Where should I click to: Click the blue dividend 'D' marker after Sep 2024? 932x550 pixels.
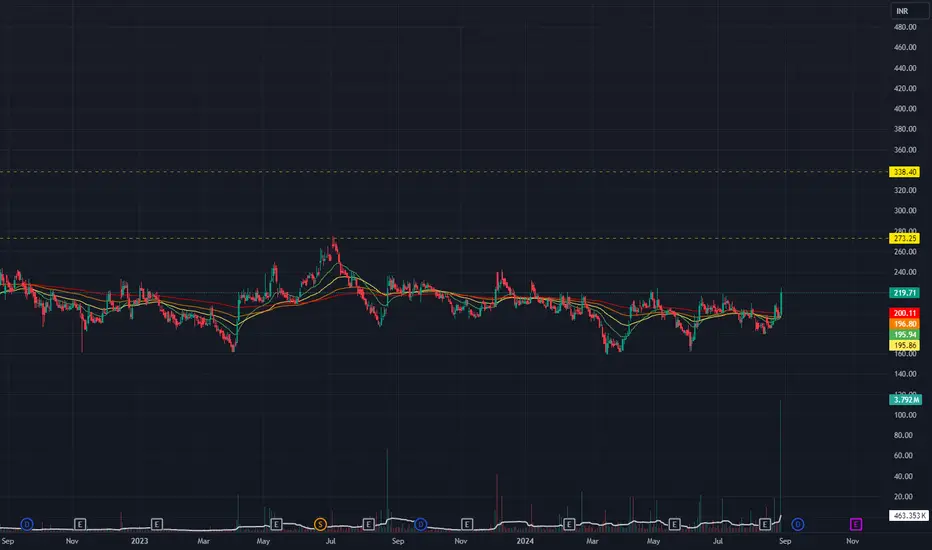tap(798, 524)
